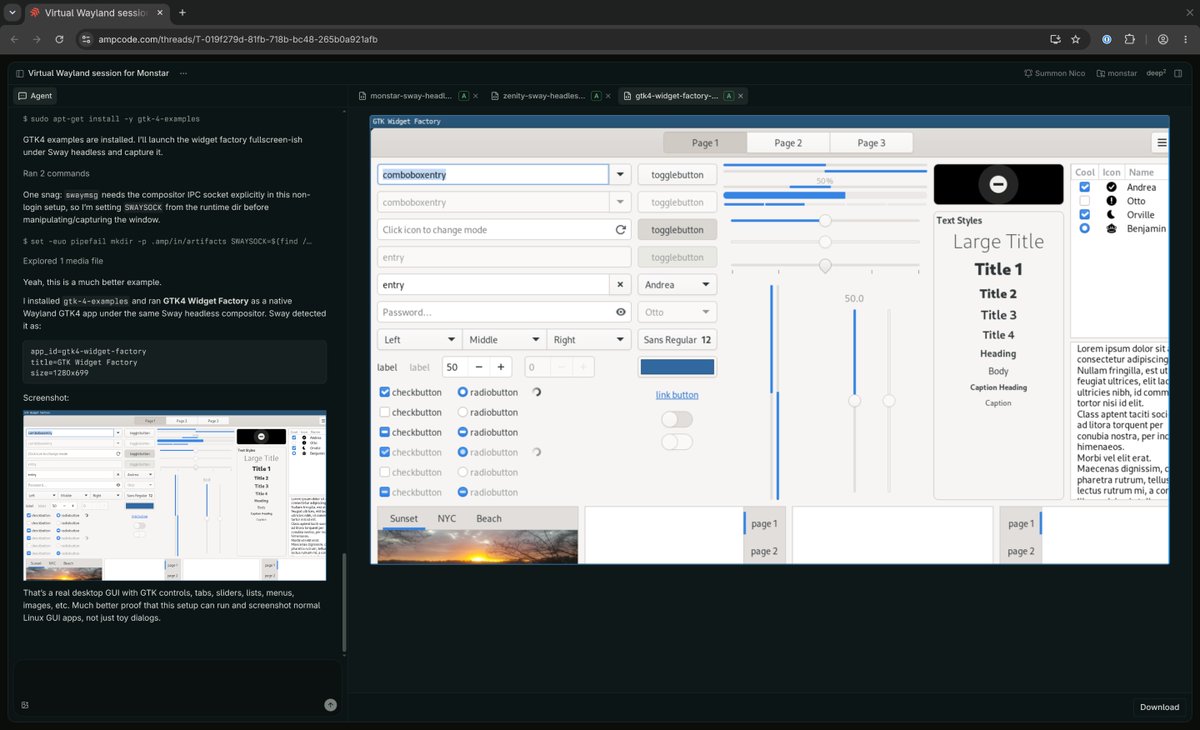Click the site info icon in address bar
Viewport: 1200px width, 730px height.
pos(86,39)
